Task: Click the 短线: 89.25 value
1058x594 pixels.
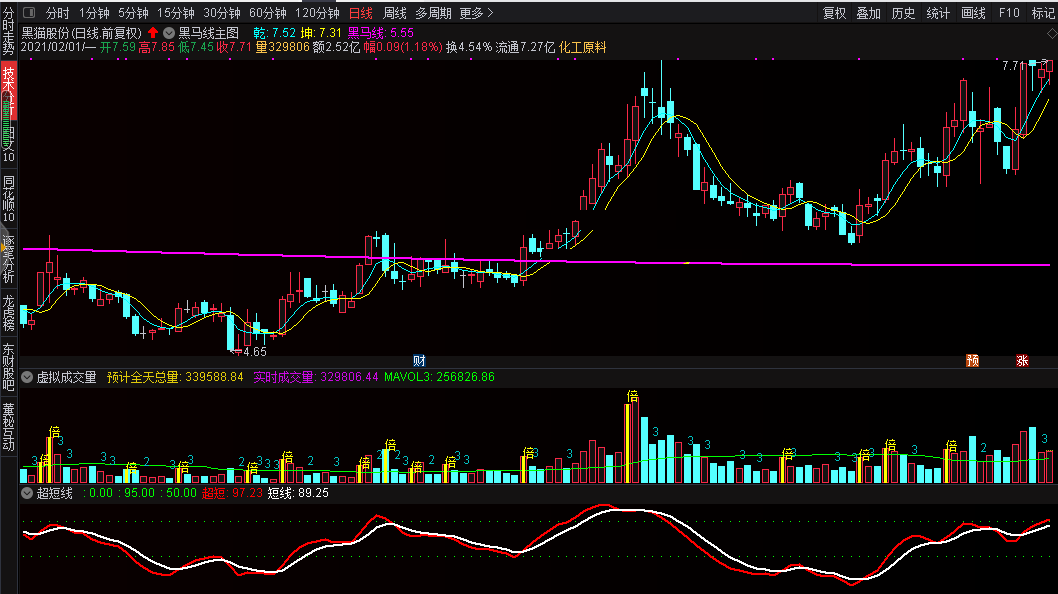Action: tap(298, 493)
